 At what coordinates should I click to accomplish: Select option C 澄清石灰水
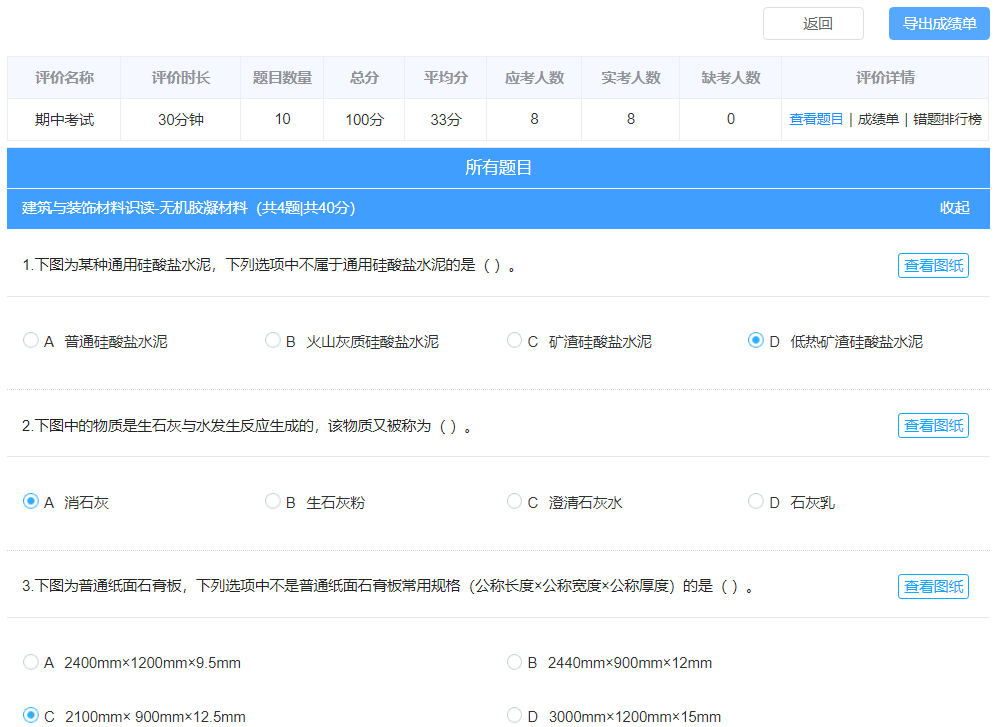[x=515, y=502]
